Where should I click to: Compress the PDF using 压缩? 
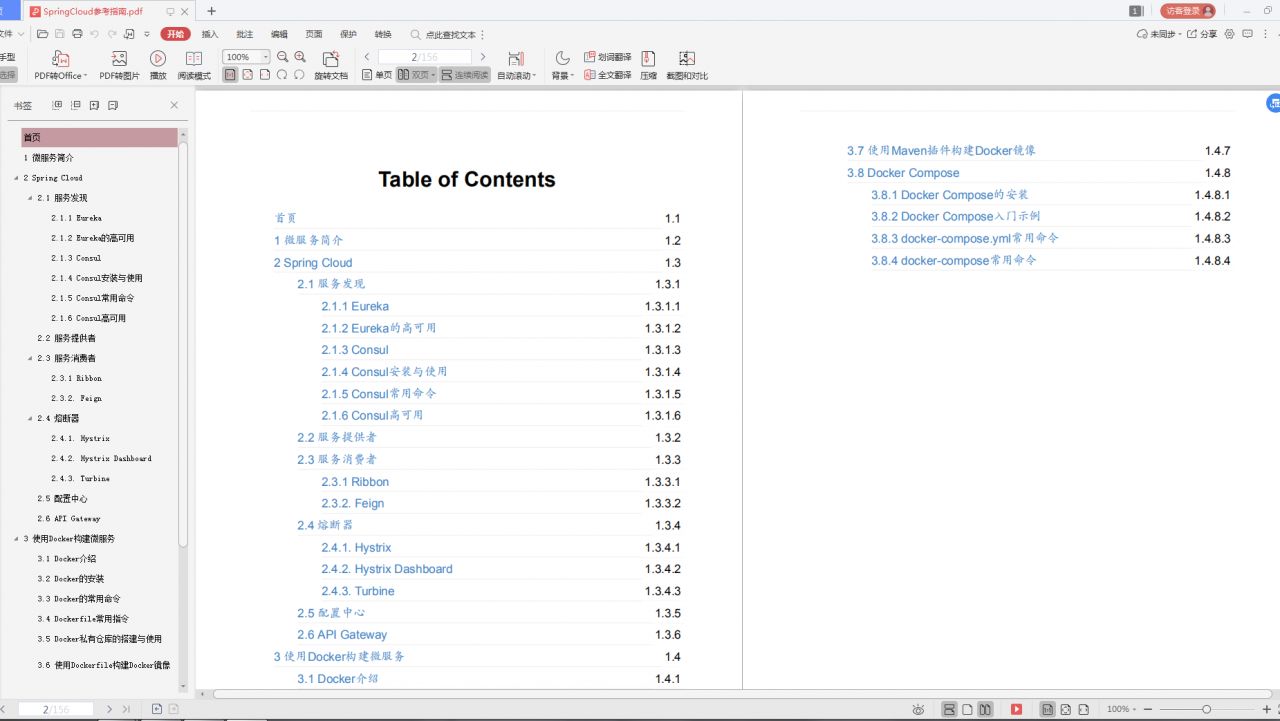[648, 64]
